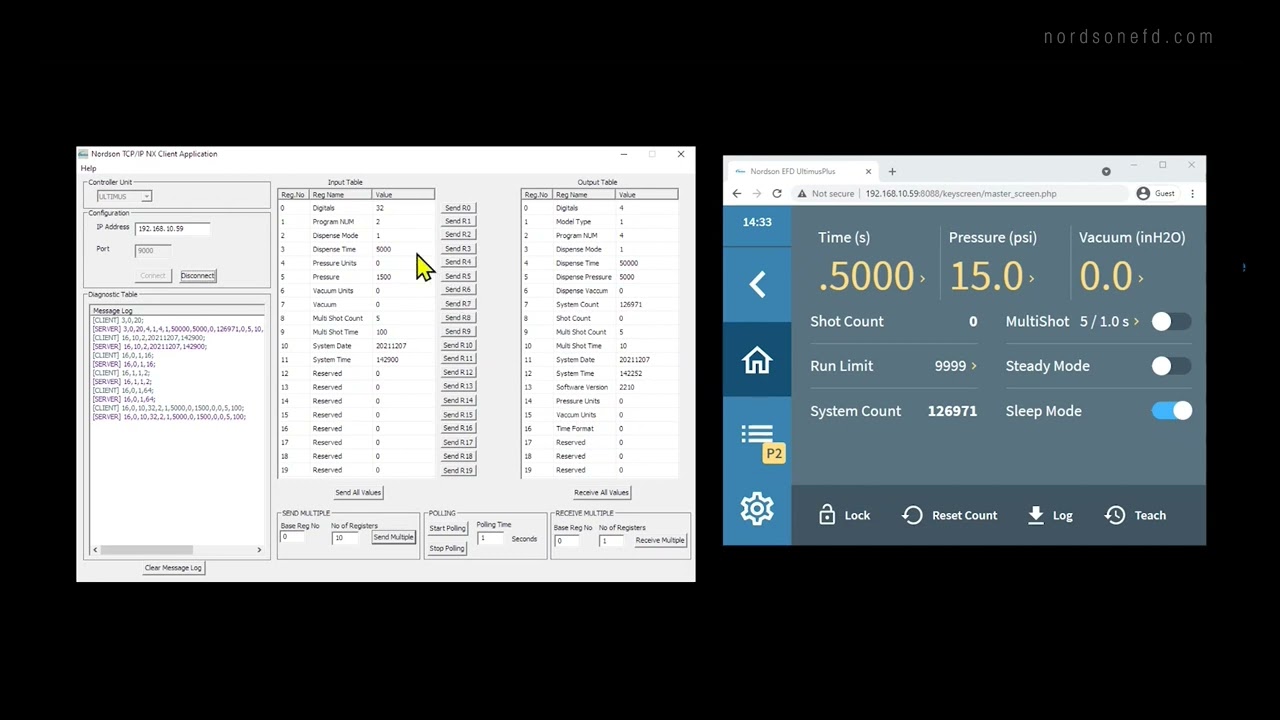
Task: Click Clear Message Log button
Action: 173,568
